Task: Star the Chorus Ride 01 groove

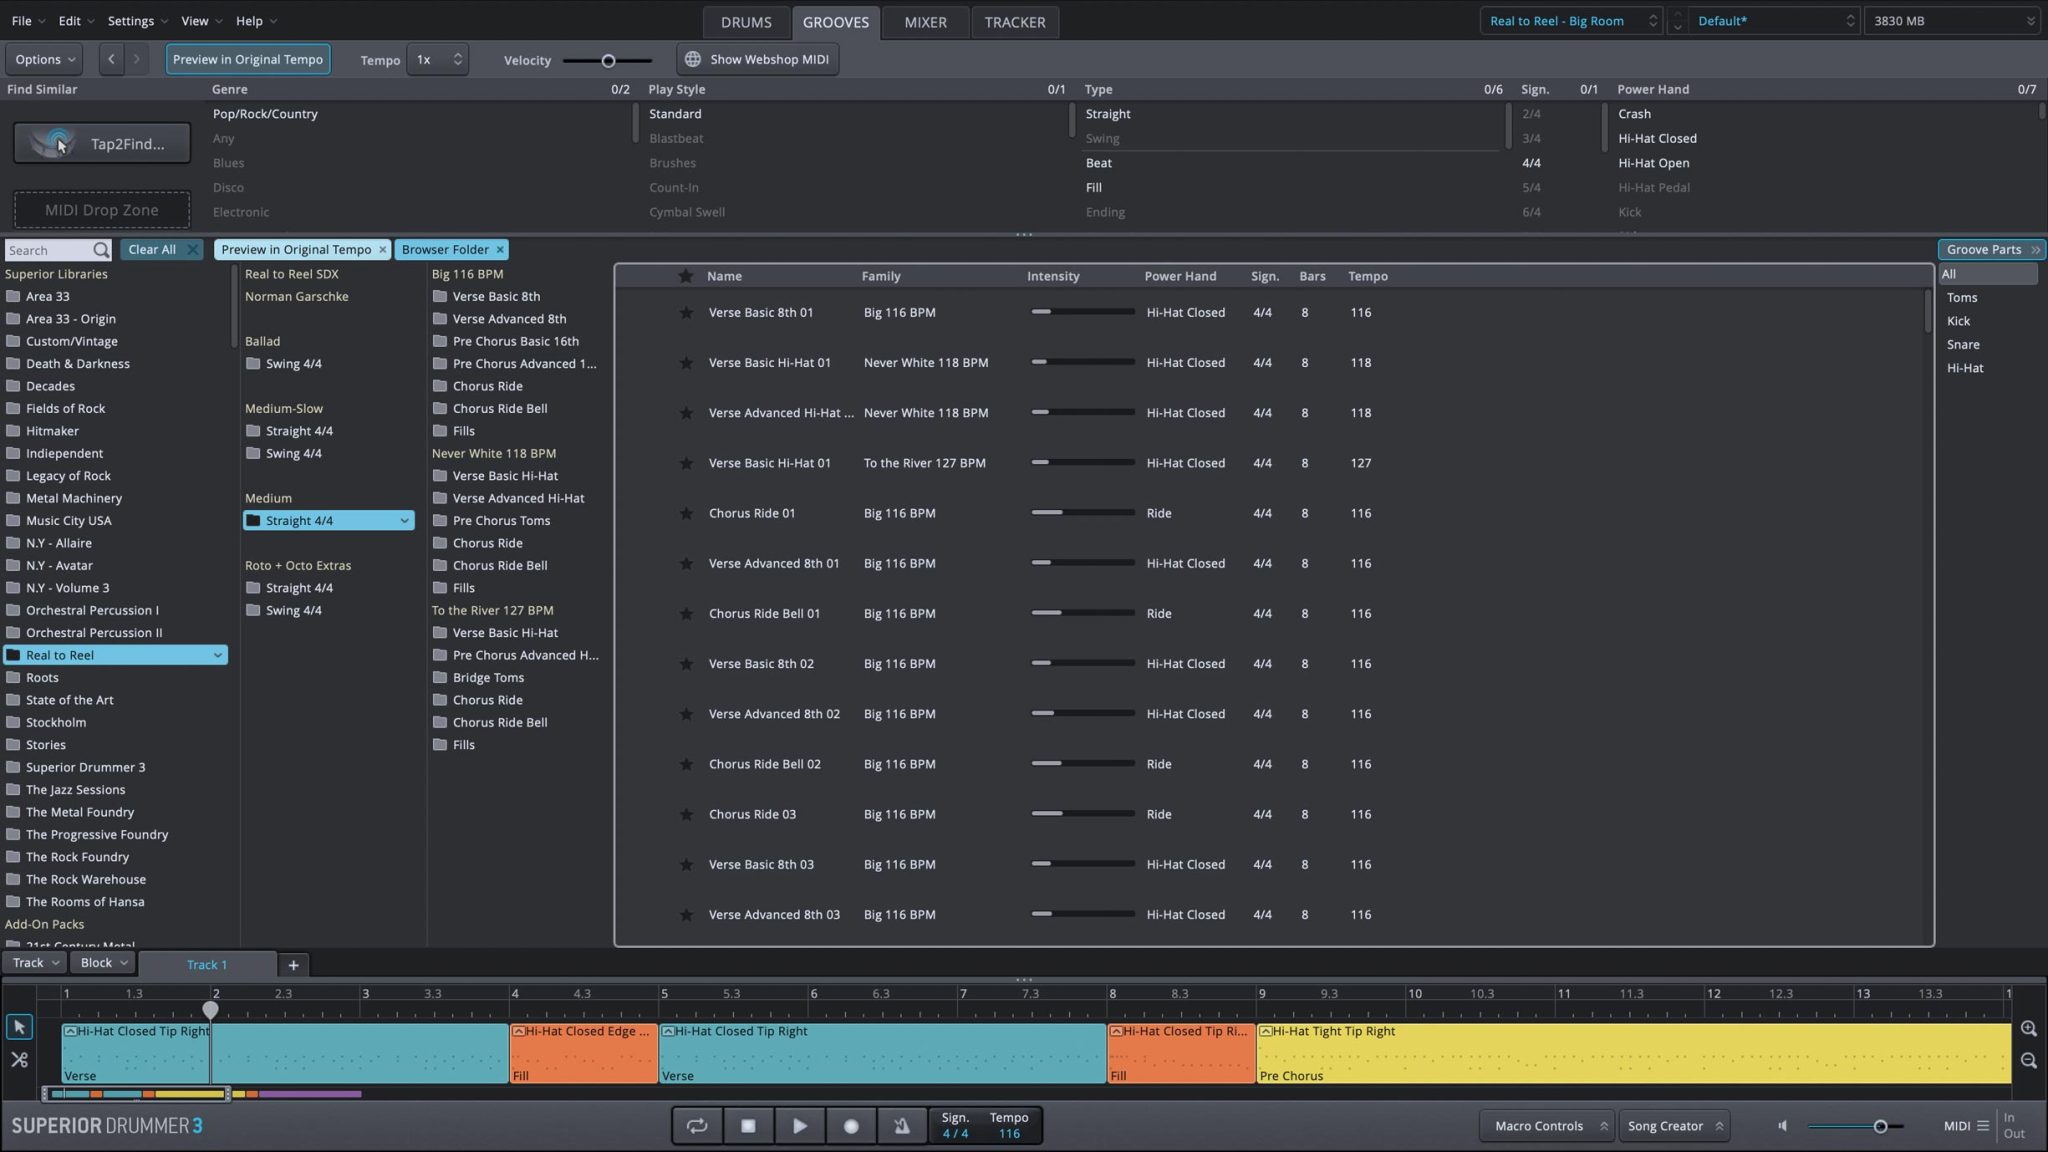Action: pyautogui.click(x=686, y=514)
